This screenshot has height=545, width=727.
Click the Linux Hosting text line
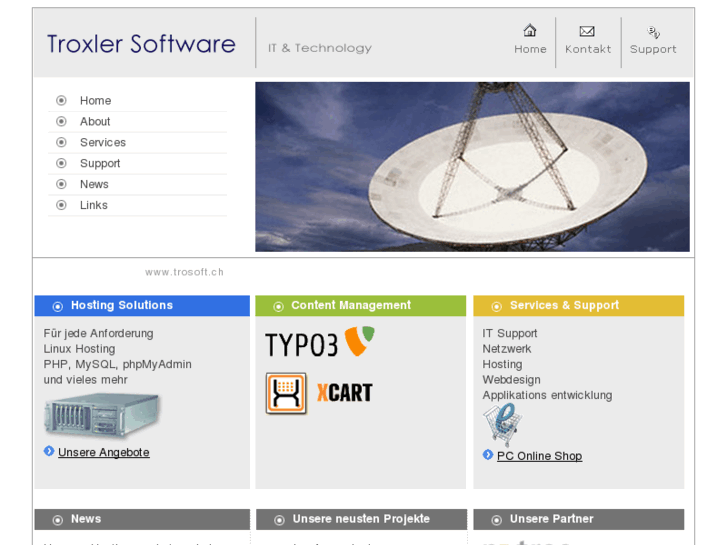click(x=79, y=349)
